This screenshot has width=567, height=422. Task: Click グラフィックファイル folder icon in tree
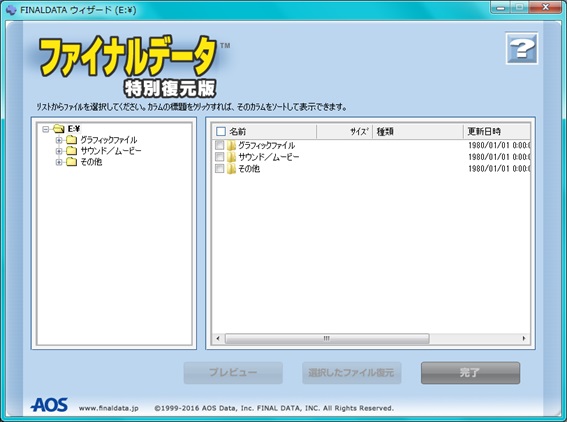click(71, 140)
